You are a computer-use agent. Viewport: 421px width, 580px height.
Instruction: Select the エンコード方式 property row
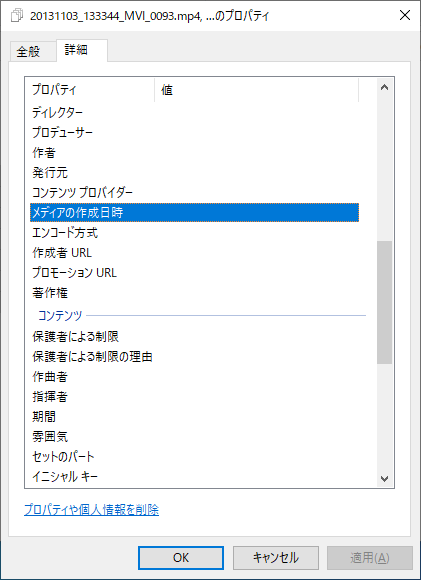(x=194, y=232)
